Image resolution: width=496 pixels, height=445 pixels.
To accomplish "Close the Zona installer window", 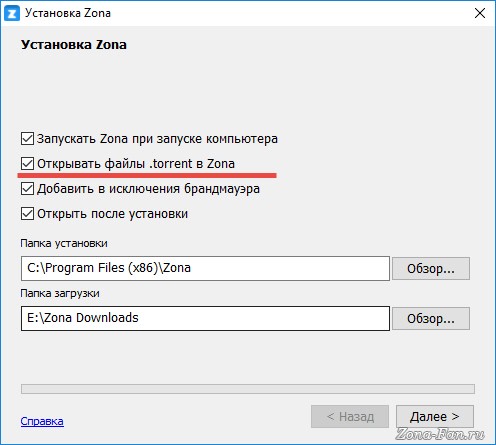I will click(x=480, y=13).
